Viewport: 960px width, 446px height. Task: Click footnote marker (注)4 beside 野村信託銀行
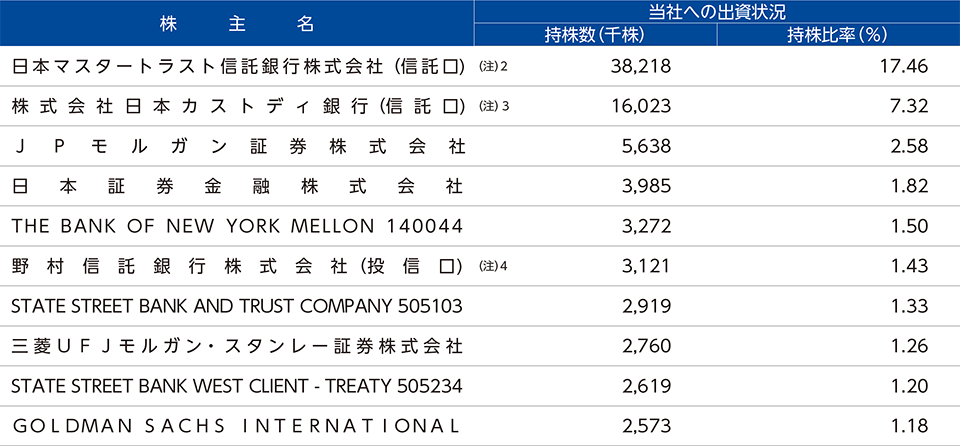point(493,266)
